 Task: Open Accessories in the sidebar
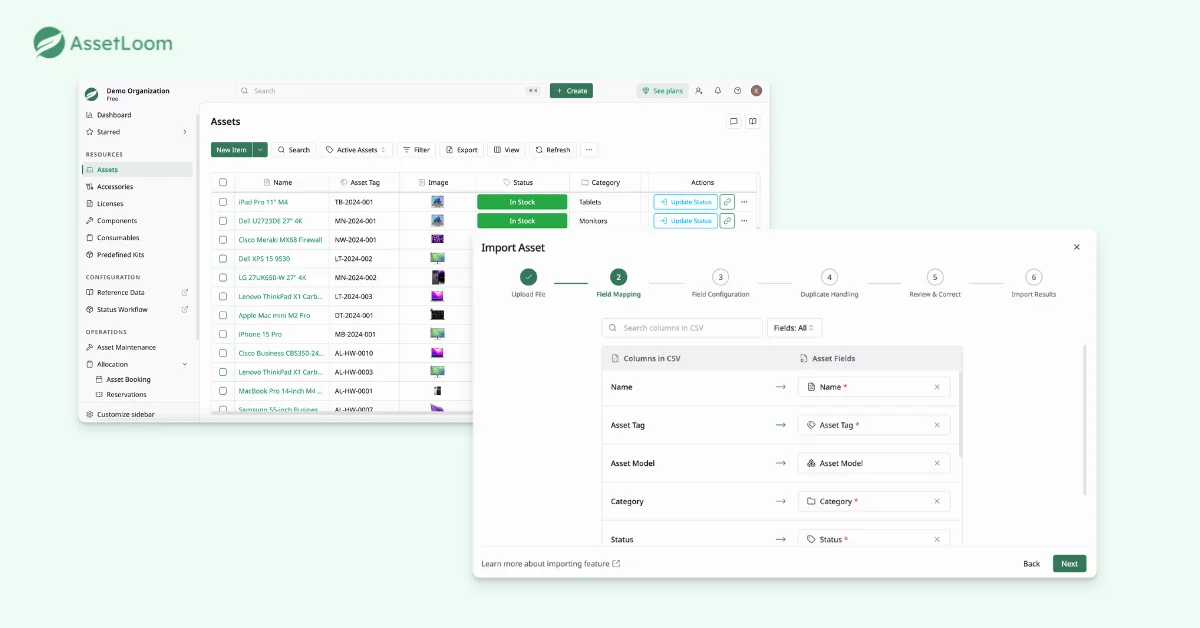[114, 187]
